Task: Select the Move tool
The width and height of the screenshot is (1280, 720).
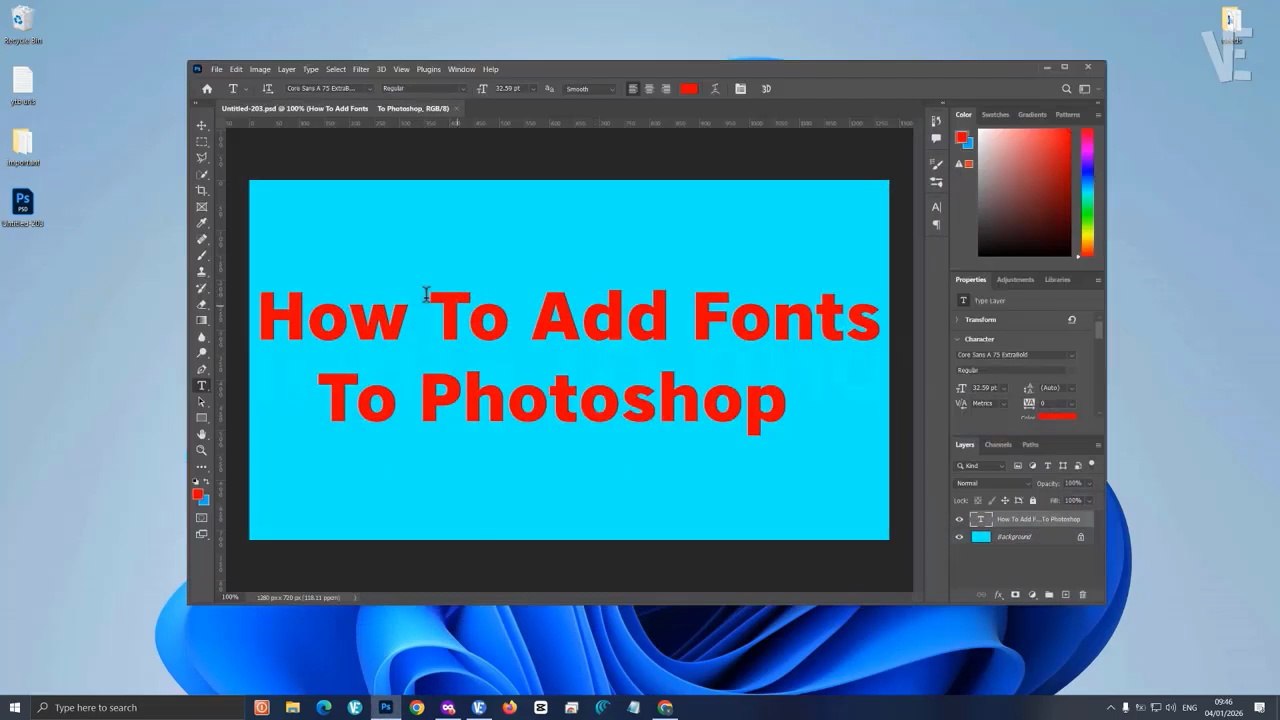Action: click(x=202, y=125)
